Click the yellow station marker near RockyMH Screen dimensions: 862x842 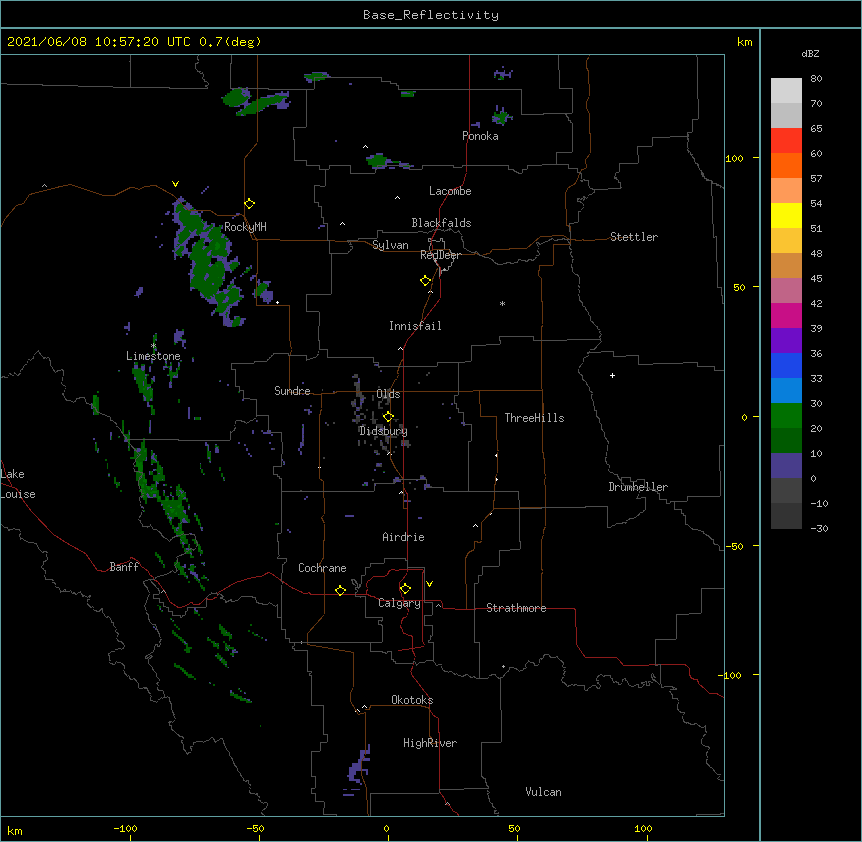click(250, 204)
